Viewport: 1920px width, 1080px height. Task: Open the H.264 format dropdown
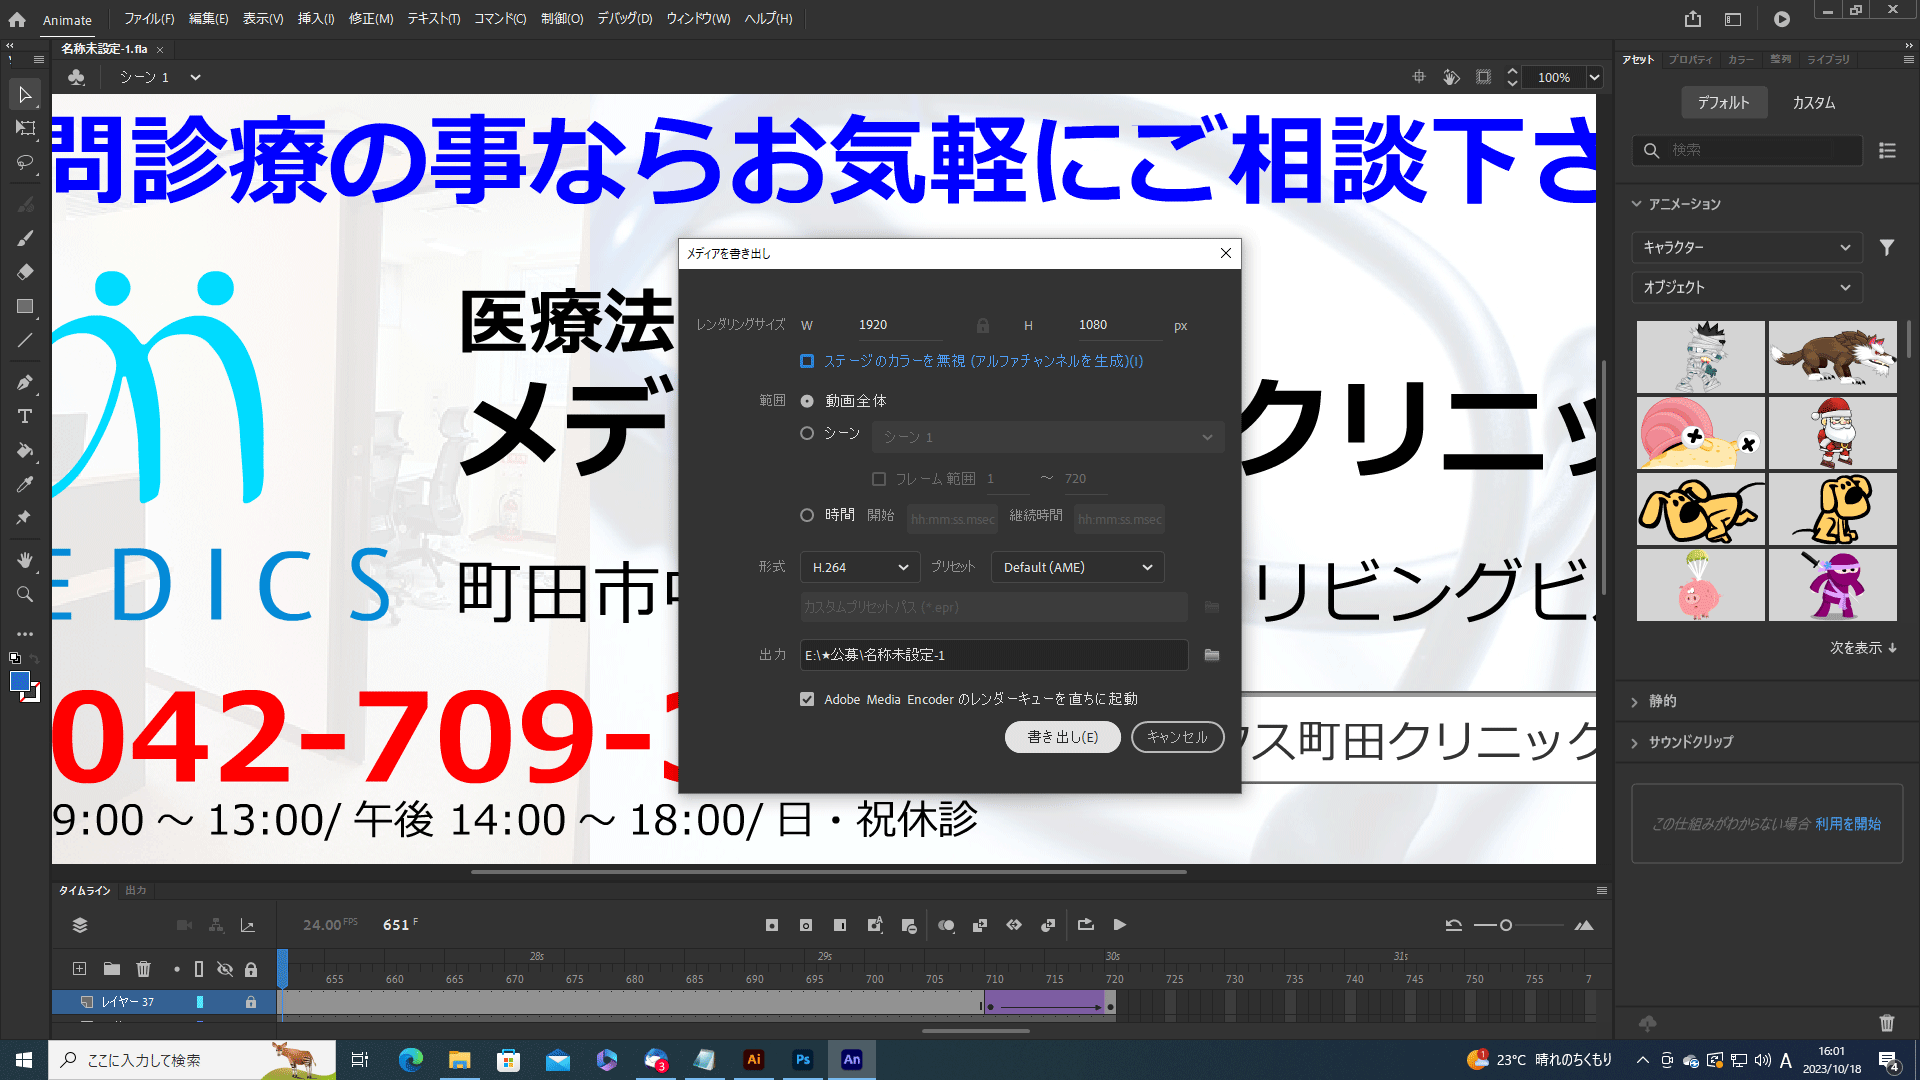point(860,567)
